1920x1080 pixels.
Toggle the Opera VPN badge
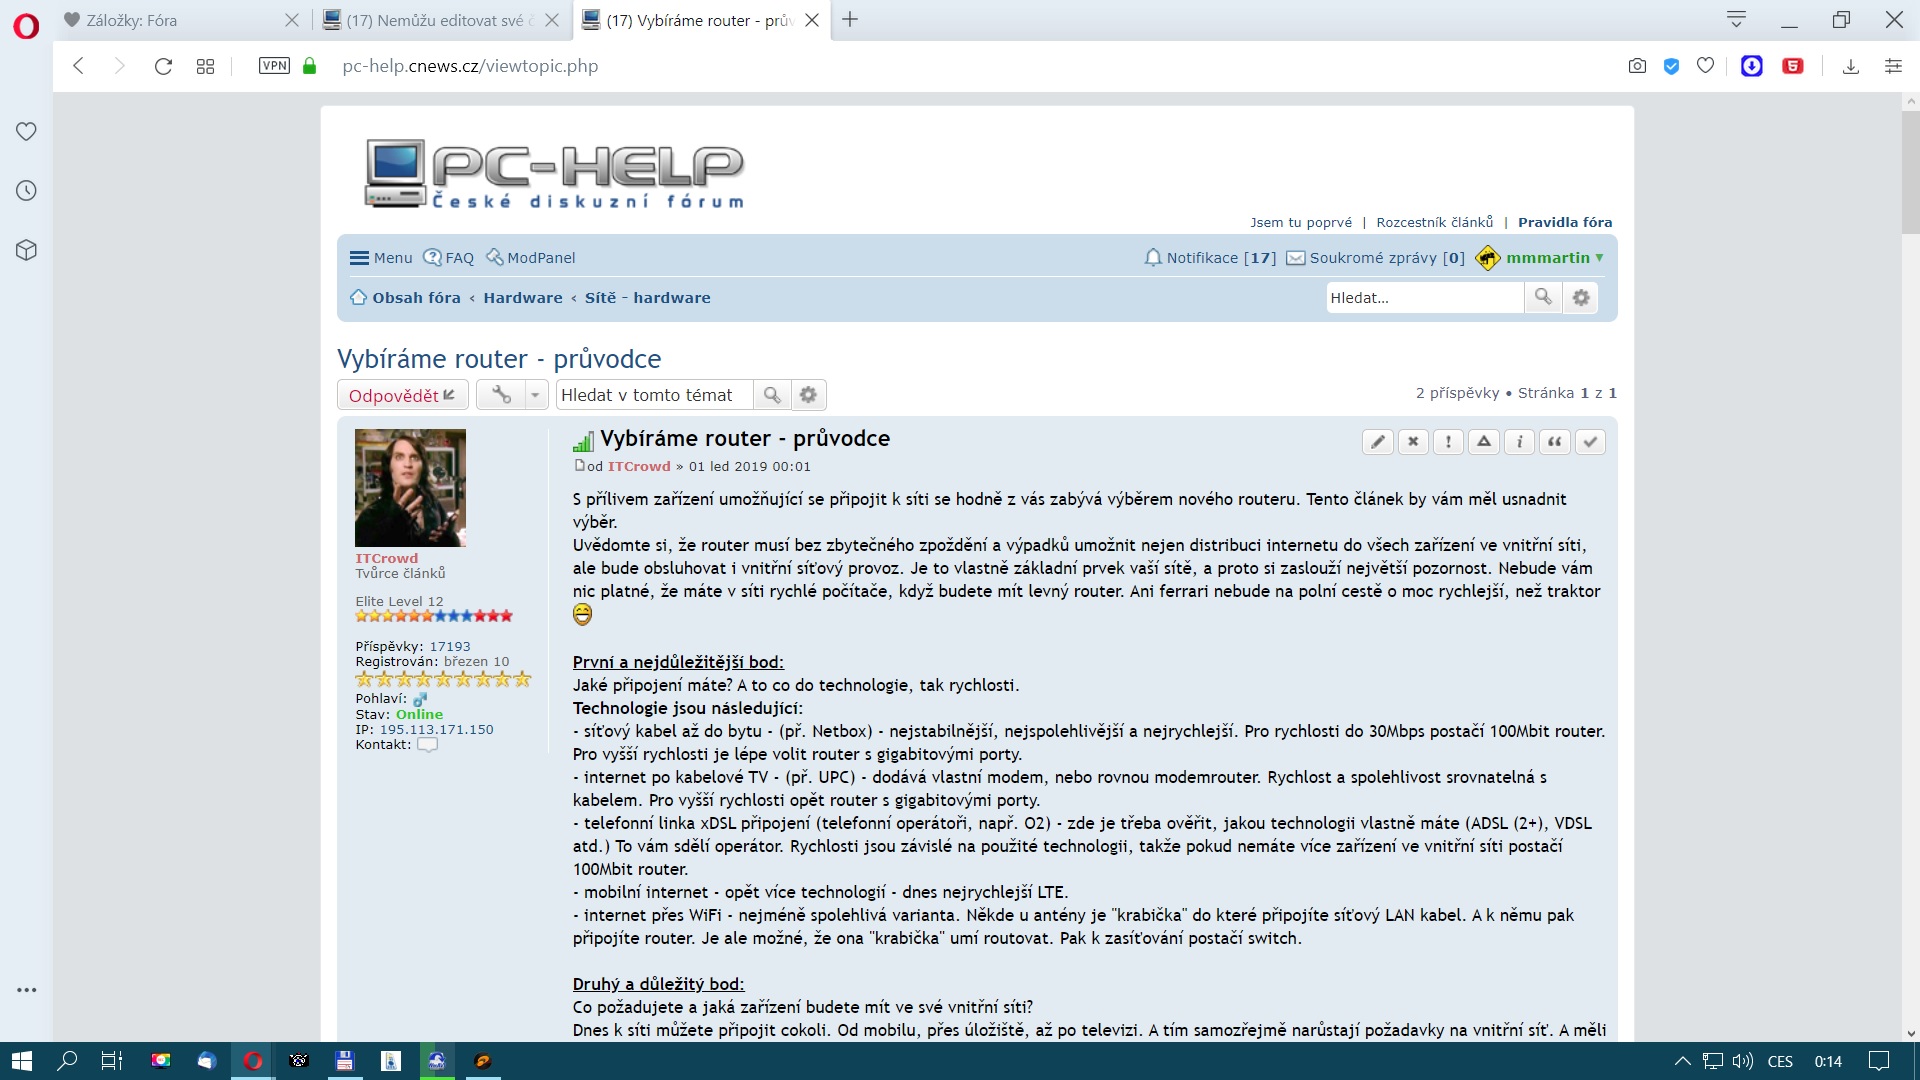click(274, 66)
